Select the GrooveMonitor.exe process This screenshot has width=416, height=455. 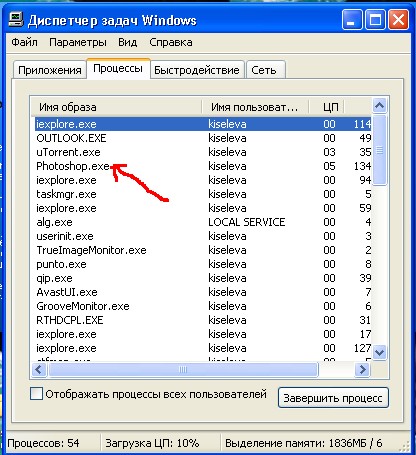click(203, 306)
